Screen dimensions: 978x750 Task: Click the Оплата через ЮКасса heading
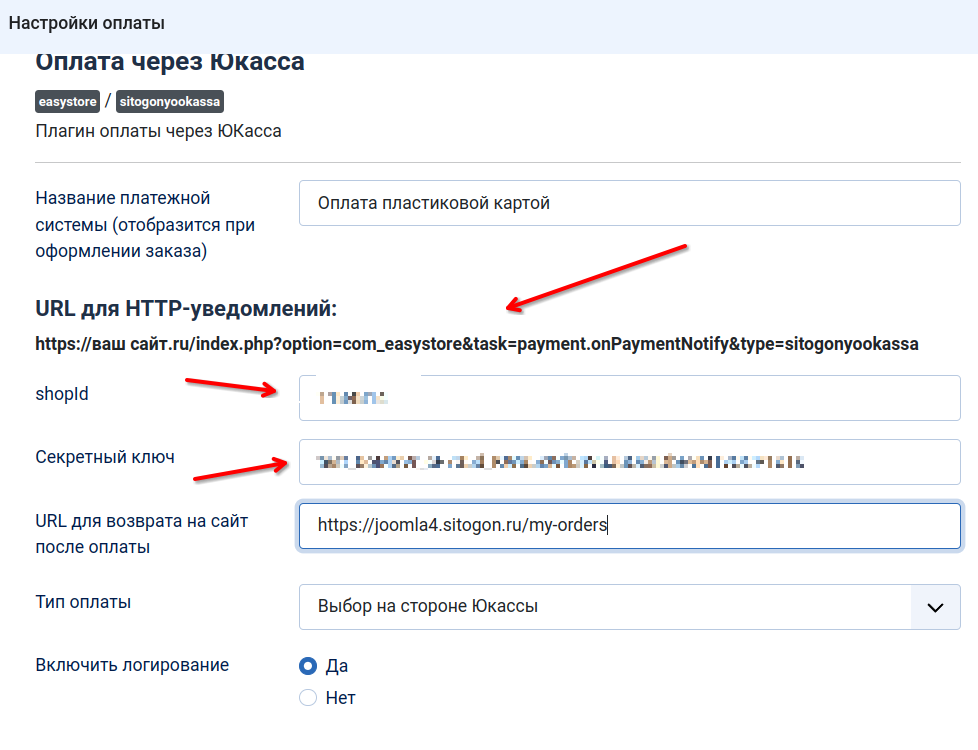point(170,62)
